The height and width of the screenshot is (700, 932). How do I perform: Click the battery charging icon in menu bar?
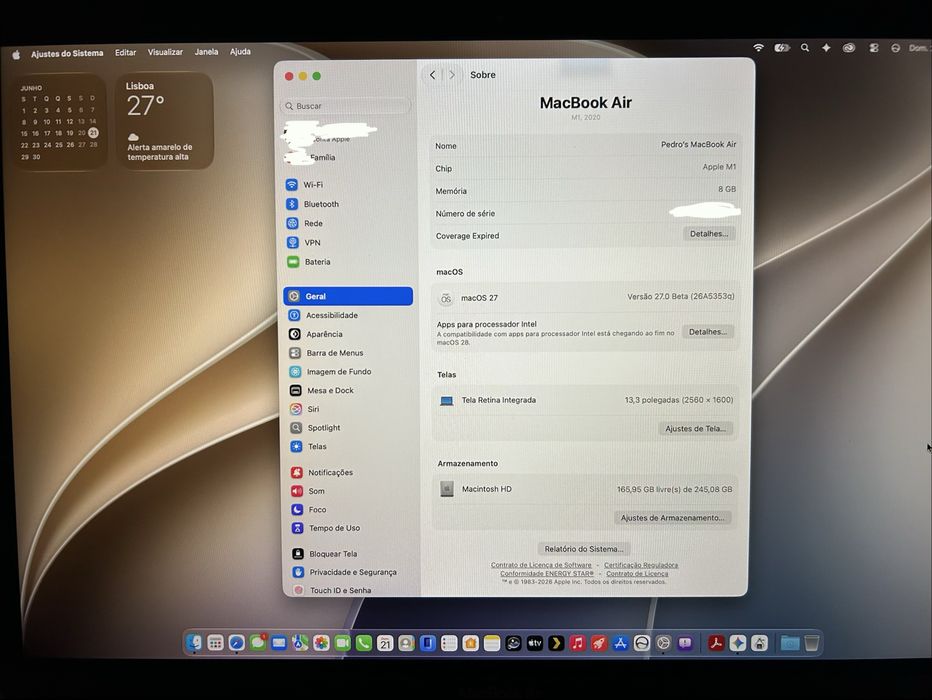click(782, 48)
